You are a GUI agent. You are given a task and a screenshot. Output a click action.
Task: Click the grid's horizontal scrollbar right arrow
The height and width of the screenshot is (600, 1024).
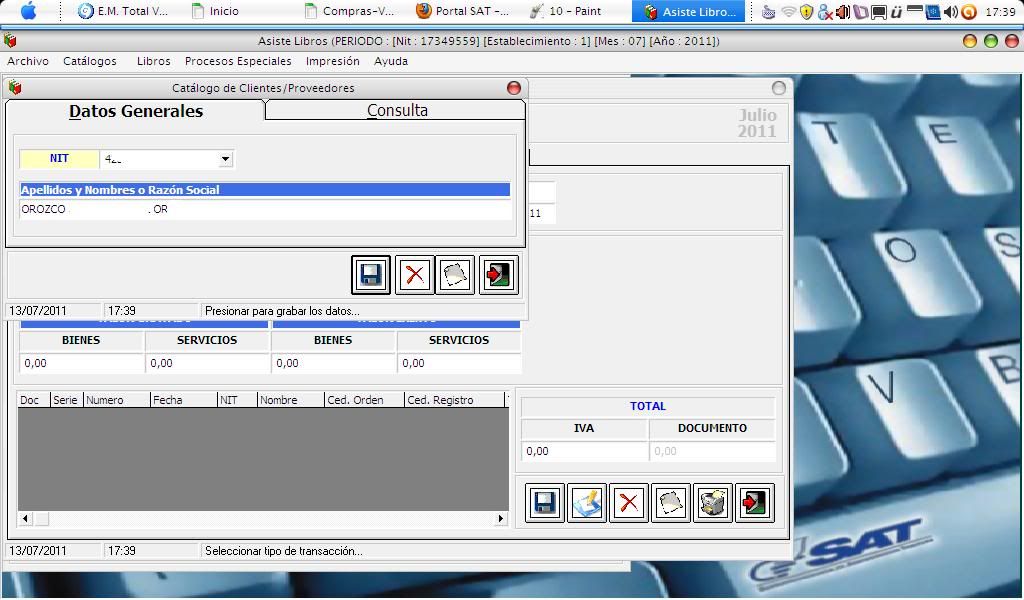pyautogui.click(x=501, y=518)
